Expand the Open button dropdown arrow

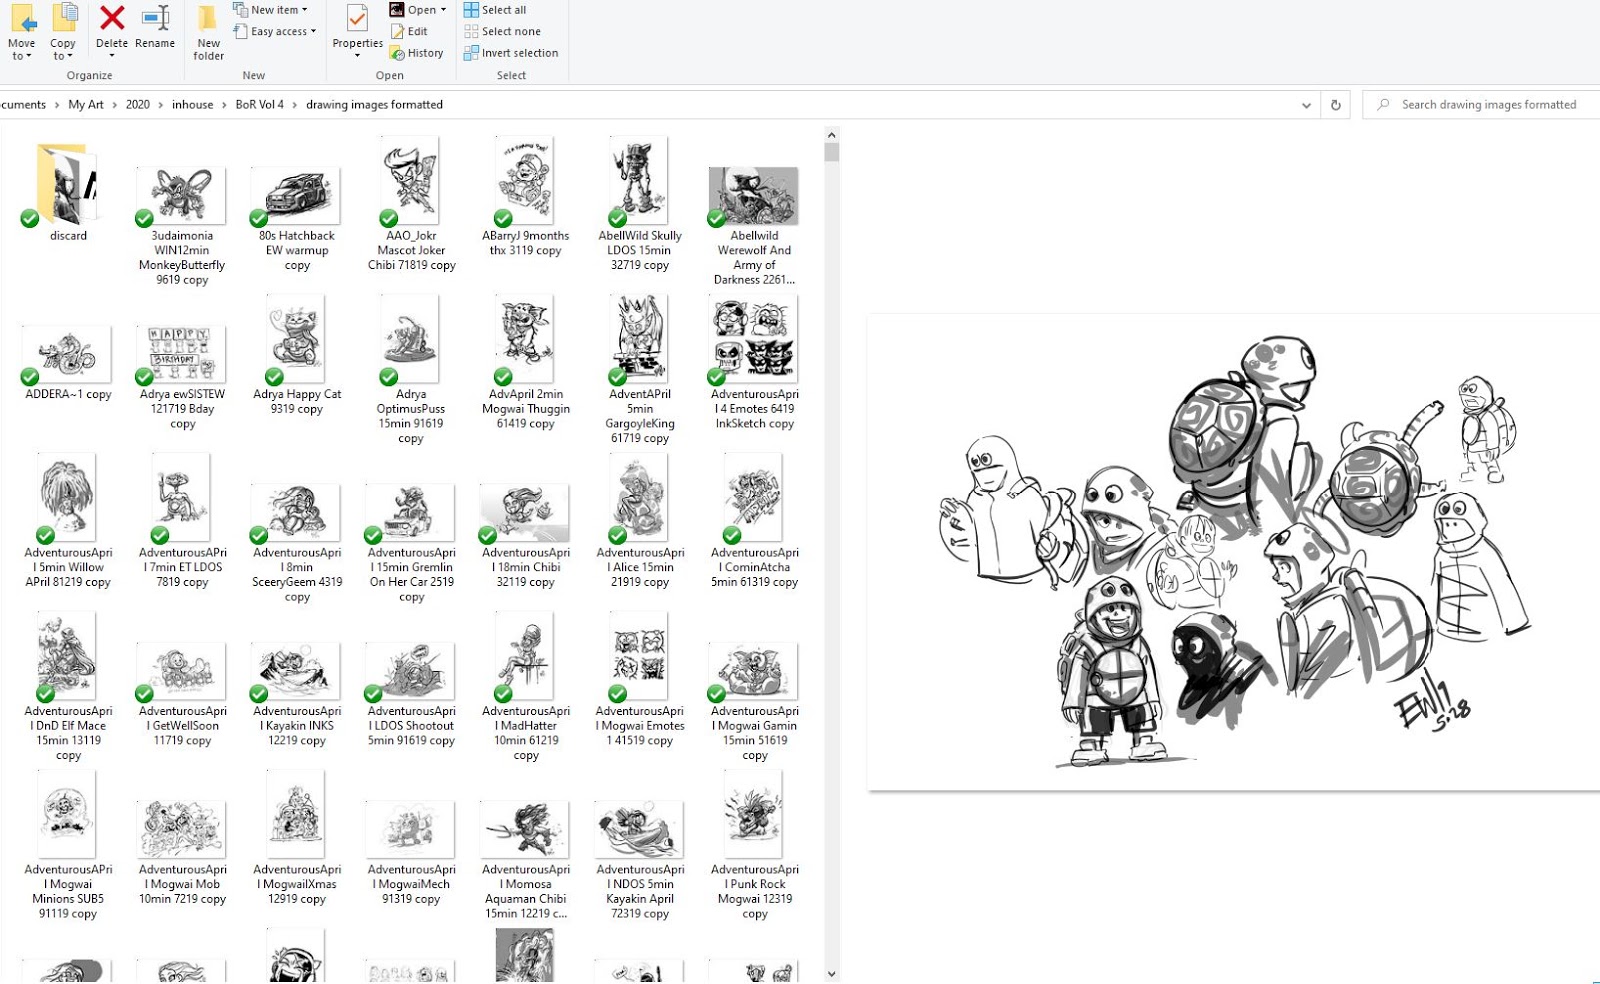[443, 10]
